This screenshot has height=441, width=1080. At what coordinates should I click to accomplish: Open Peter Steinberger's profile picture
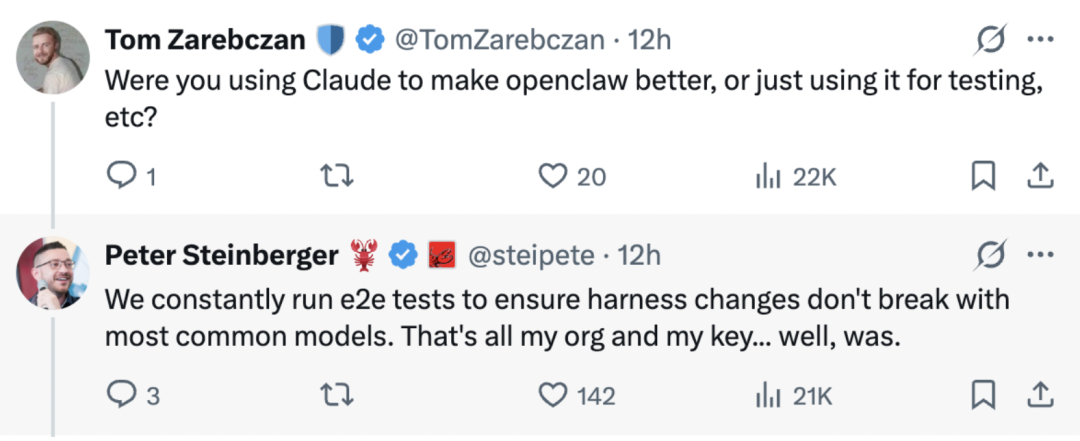pos(54,273)
